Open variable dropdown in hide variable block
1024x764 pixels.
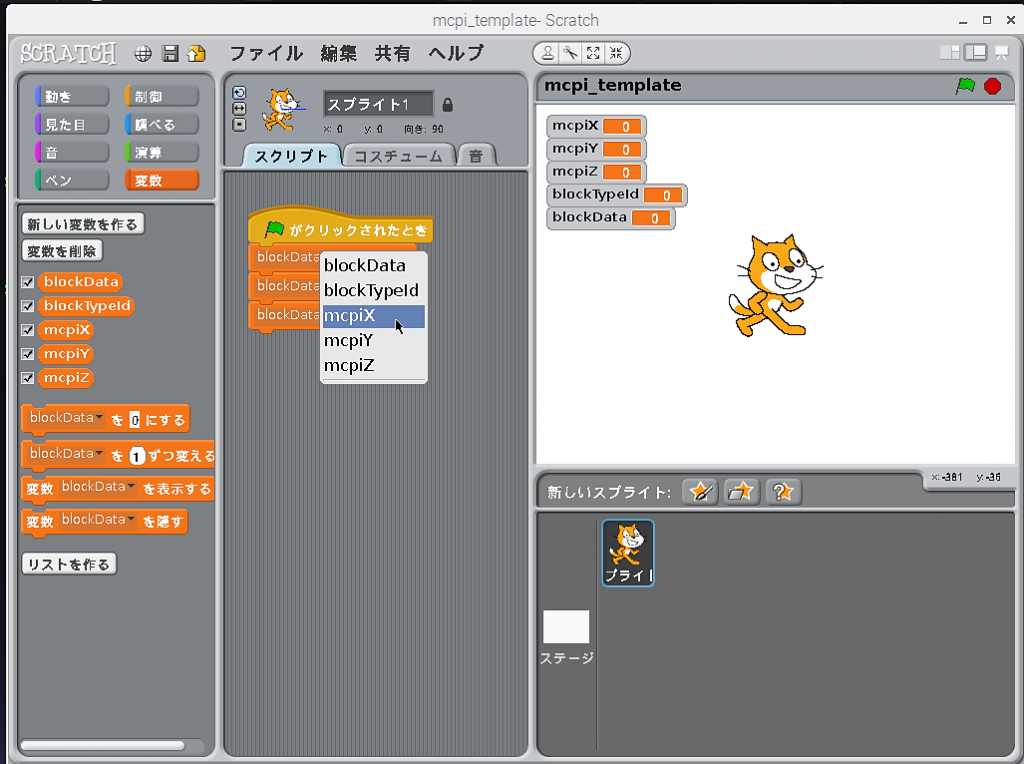click(98, 520)
